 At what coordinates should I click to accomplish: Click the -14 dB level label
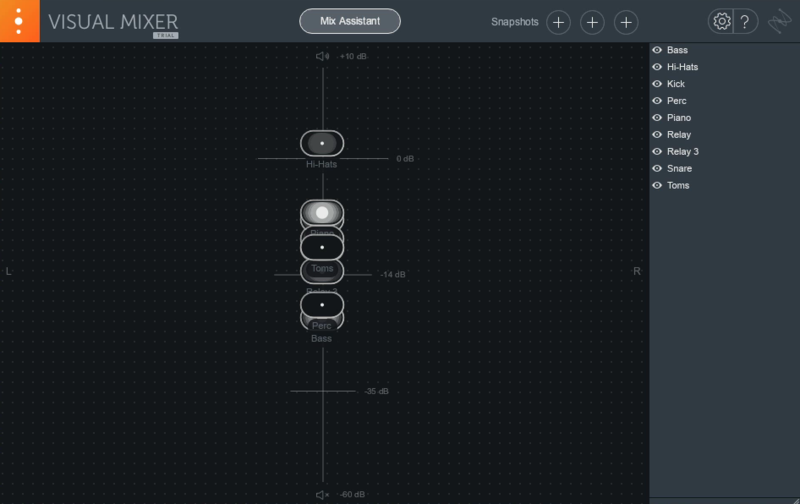(x=393, y=274)
